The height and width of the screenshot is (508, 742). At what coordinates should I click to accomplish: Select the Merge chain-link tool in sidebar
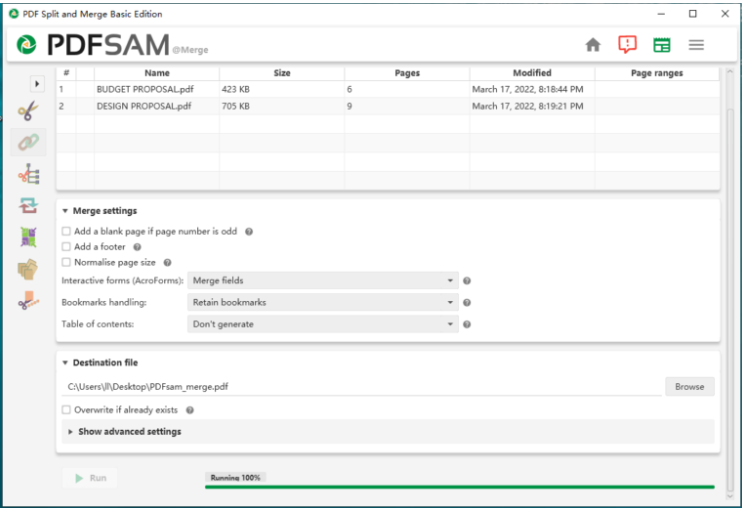point(28,142)
